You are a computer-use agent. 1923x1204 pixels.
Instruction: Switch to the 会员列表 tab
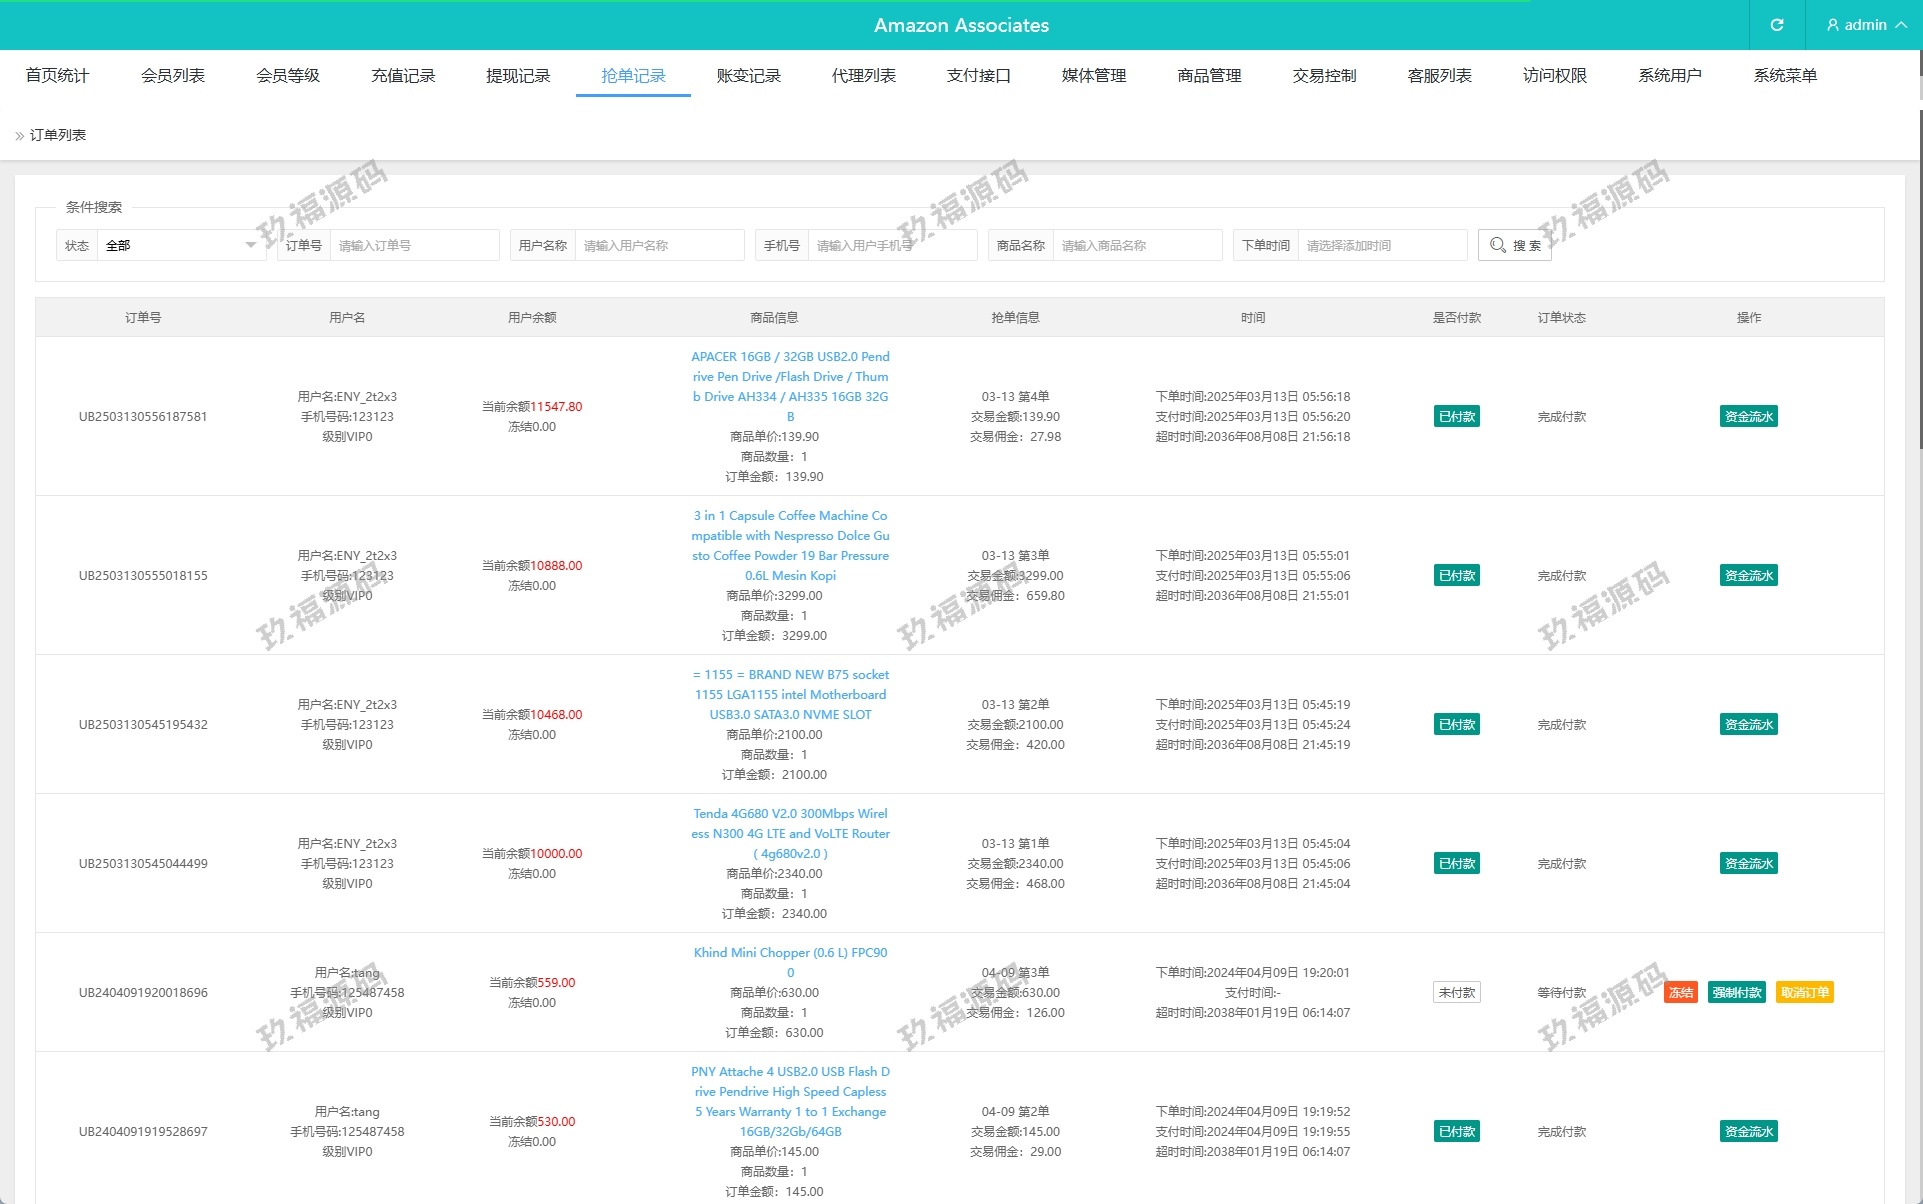[x=172, y=76]
